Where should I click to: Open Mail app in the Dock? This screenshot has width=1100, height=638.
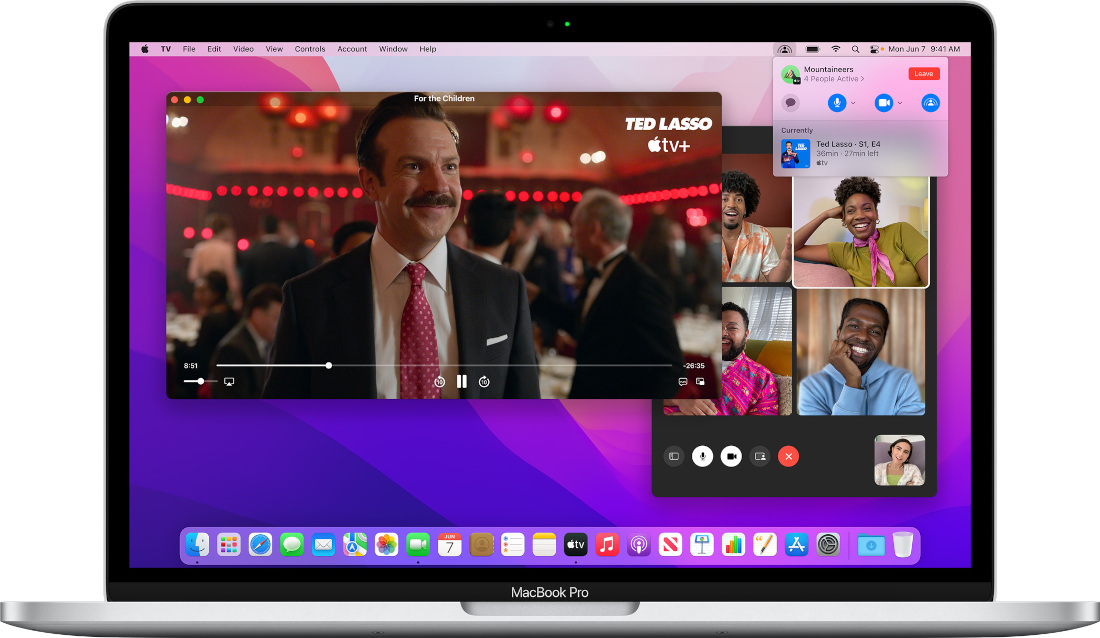point(323,545)
